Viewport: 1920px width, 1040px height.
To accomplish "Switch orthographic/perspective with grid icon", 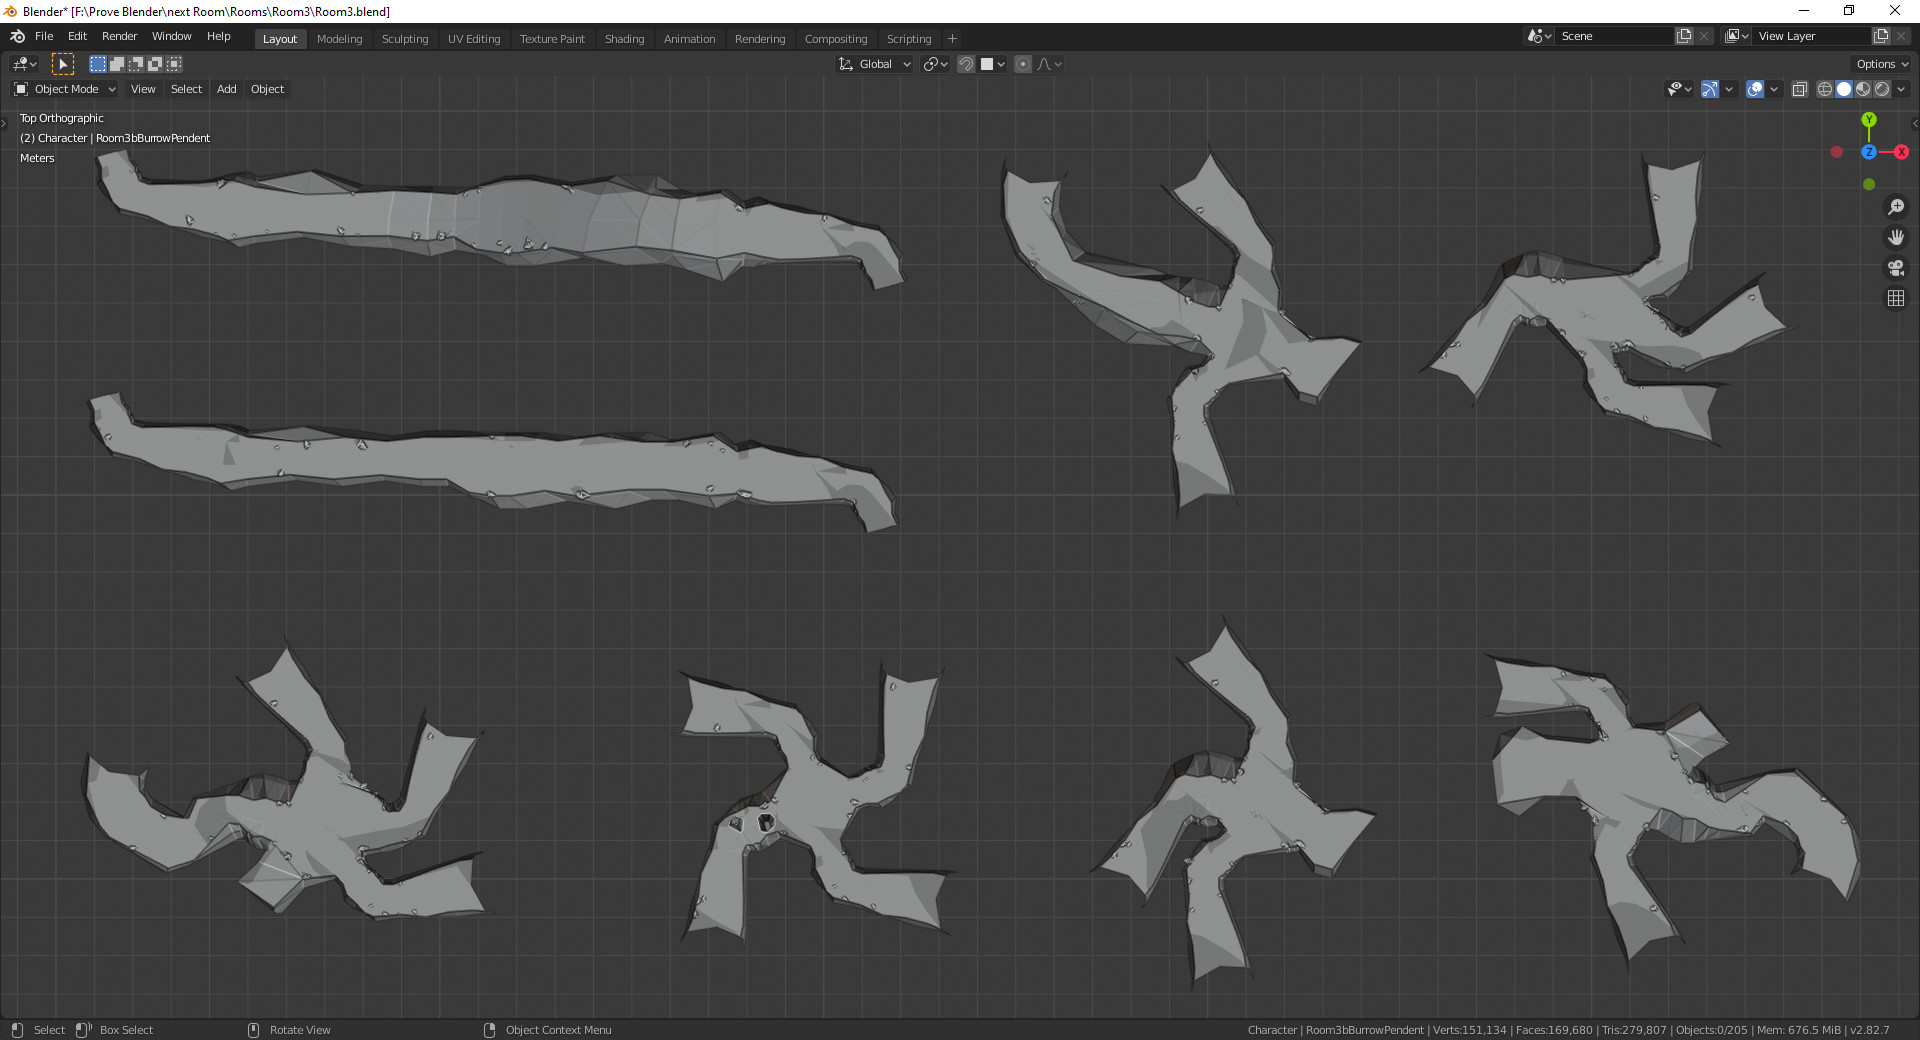I will tap(1895, 298).
